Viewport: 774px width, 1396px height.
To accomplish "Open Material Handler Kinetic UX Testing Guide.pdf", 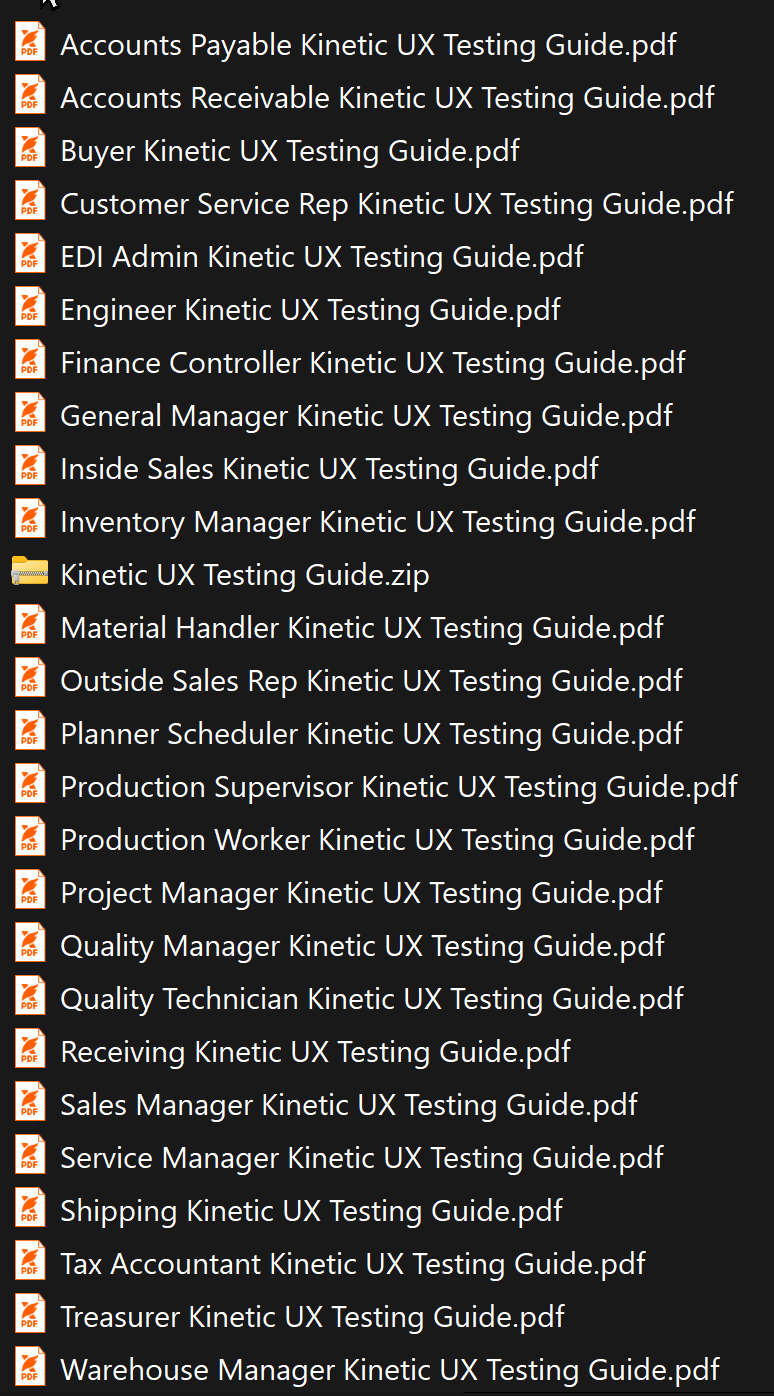I will tap(361, 627).
